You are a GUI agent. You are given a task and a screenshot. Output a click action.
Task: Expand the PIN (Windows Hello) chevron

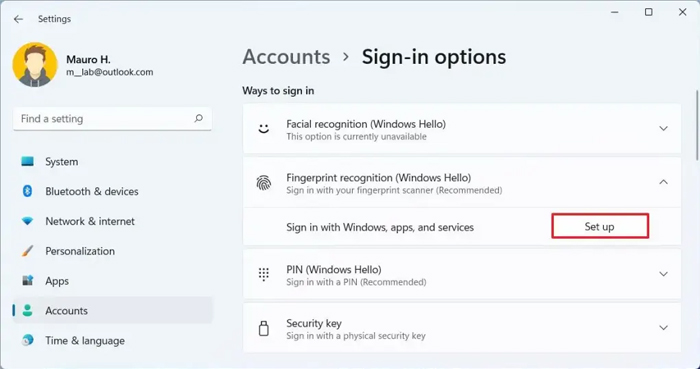[663, 274]
